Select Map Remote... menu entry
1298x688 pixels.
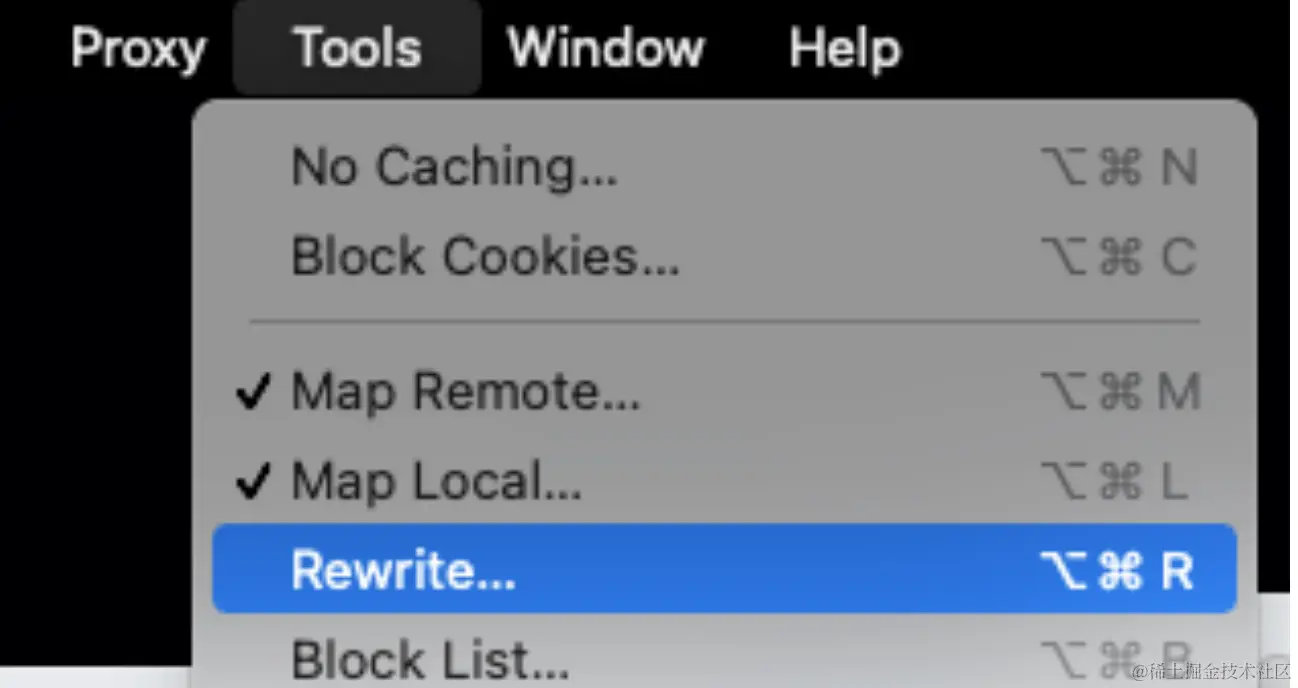click(x=465, y=392)
